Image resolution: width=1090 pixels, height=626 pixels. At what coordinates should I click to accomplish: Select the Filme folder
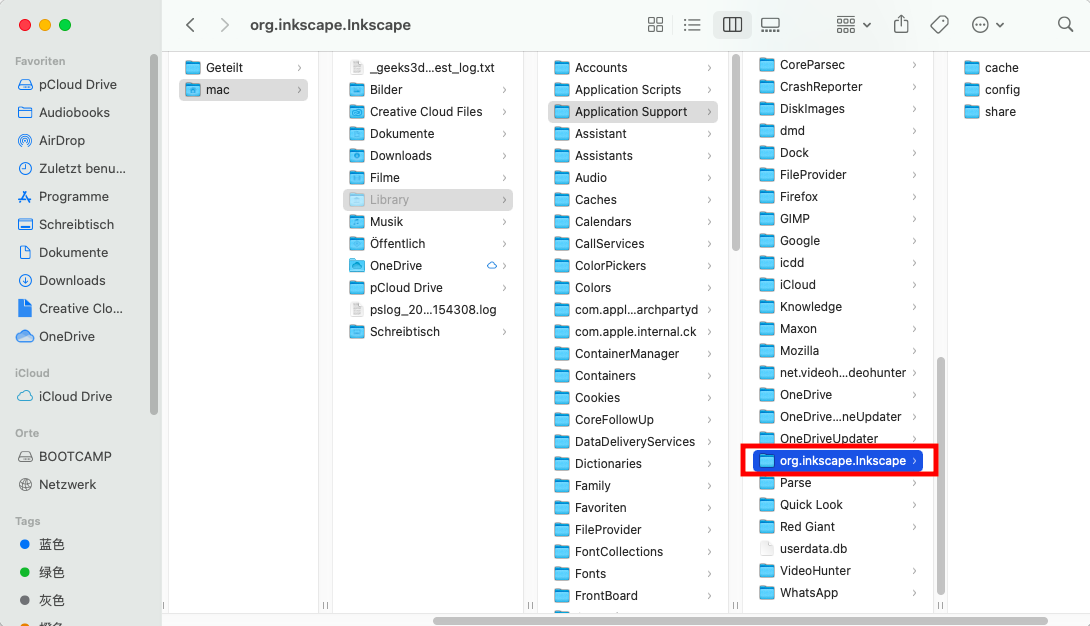click(428, 178)
